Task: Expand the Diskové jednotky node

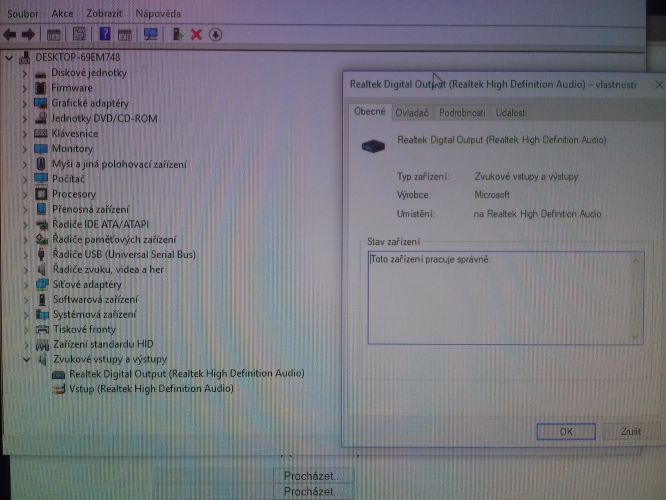Action: (x=24, y=73)
